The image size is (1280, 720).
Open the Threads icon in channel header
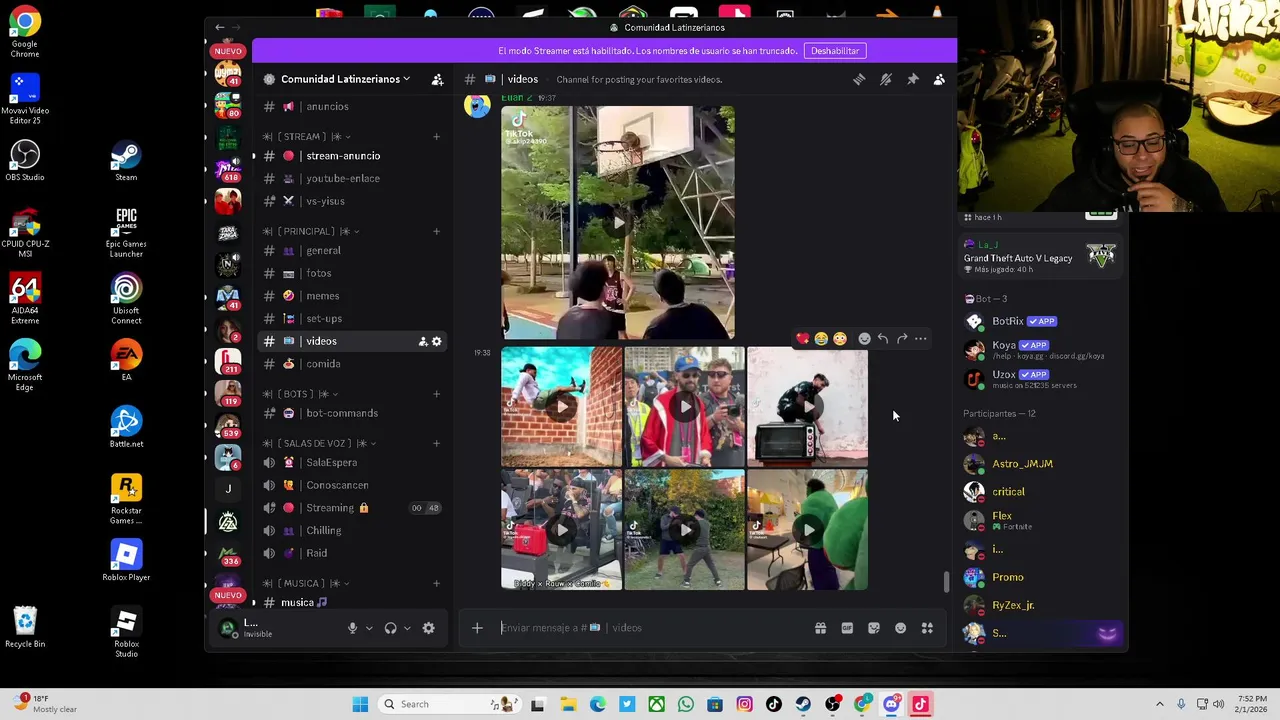click(x=859, y=79)
